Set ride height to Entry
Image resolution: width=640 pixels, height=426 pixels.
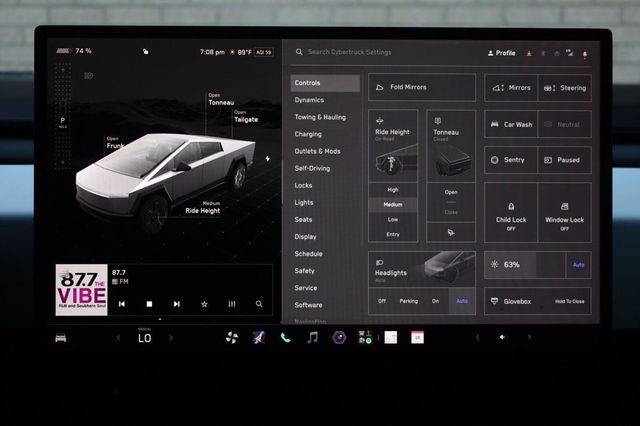point(393,235)
